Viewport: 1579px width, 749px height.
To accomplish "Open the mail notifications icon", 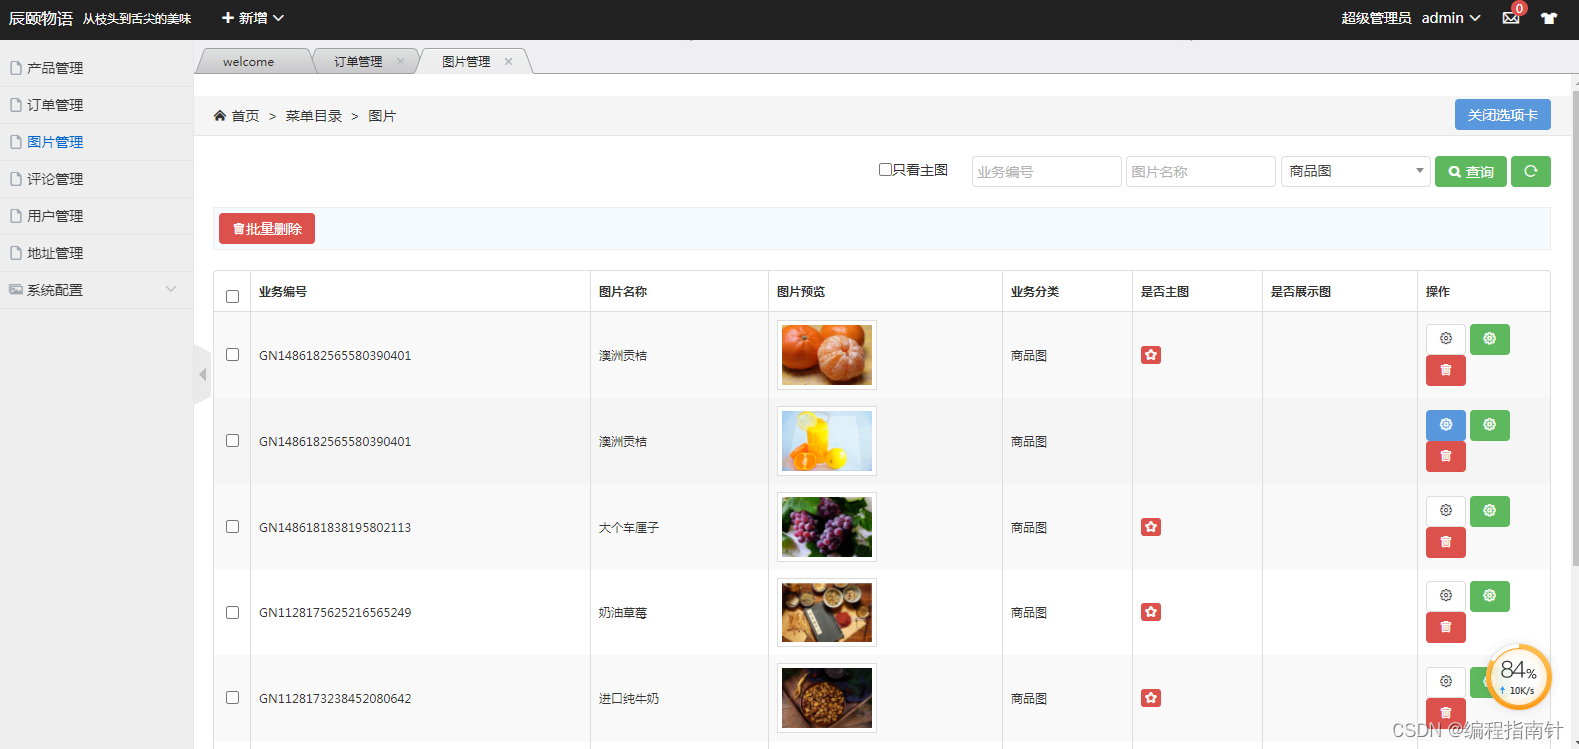I will click(1511, 18).
